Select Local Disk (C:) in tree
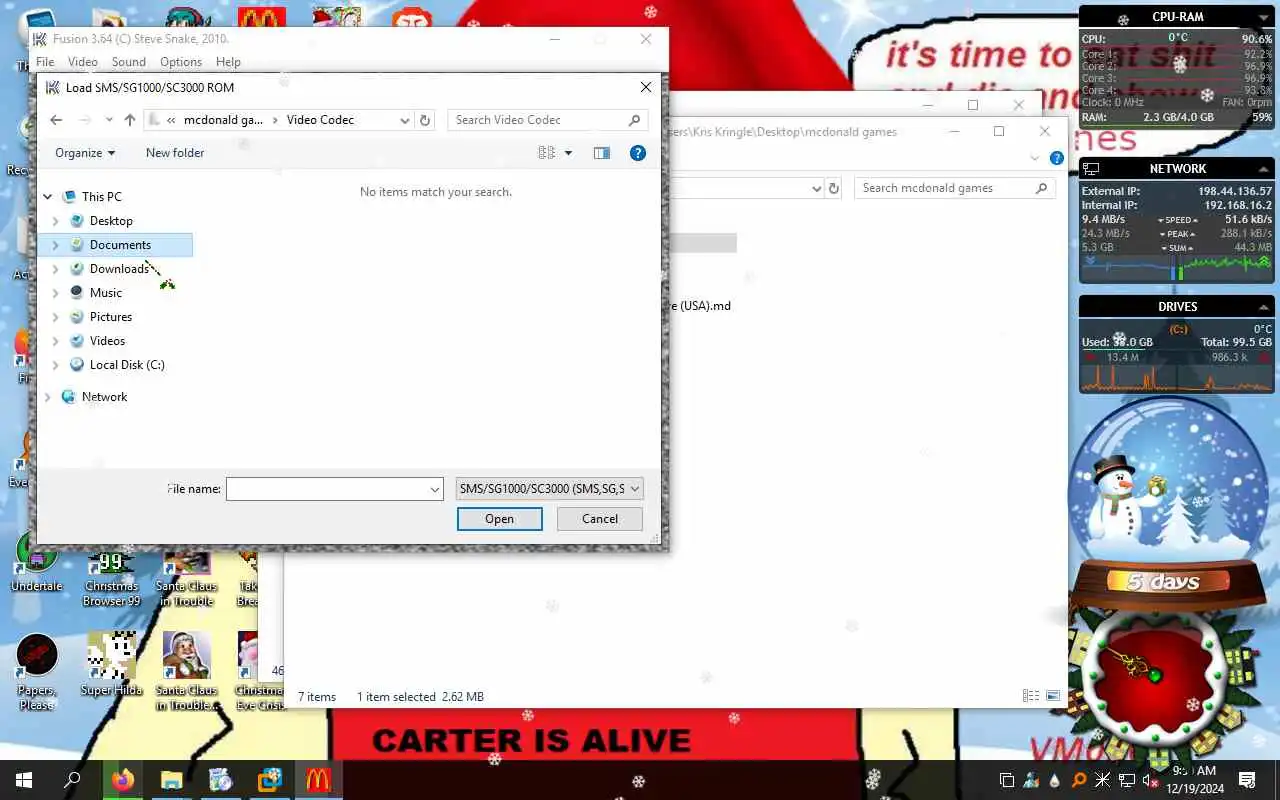 pos(126,365)
